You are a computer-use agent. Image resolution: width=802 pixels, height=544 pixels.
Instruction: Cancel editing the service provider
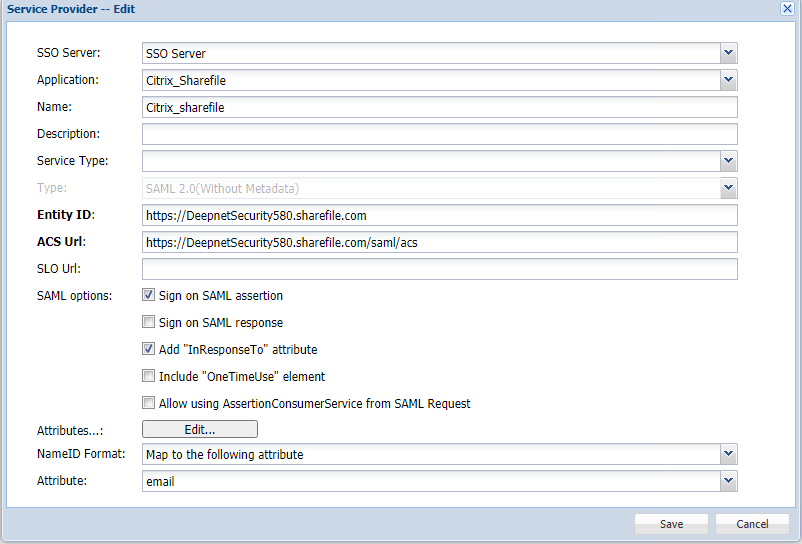(752, 524)
